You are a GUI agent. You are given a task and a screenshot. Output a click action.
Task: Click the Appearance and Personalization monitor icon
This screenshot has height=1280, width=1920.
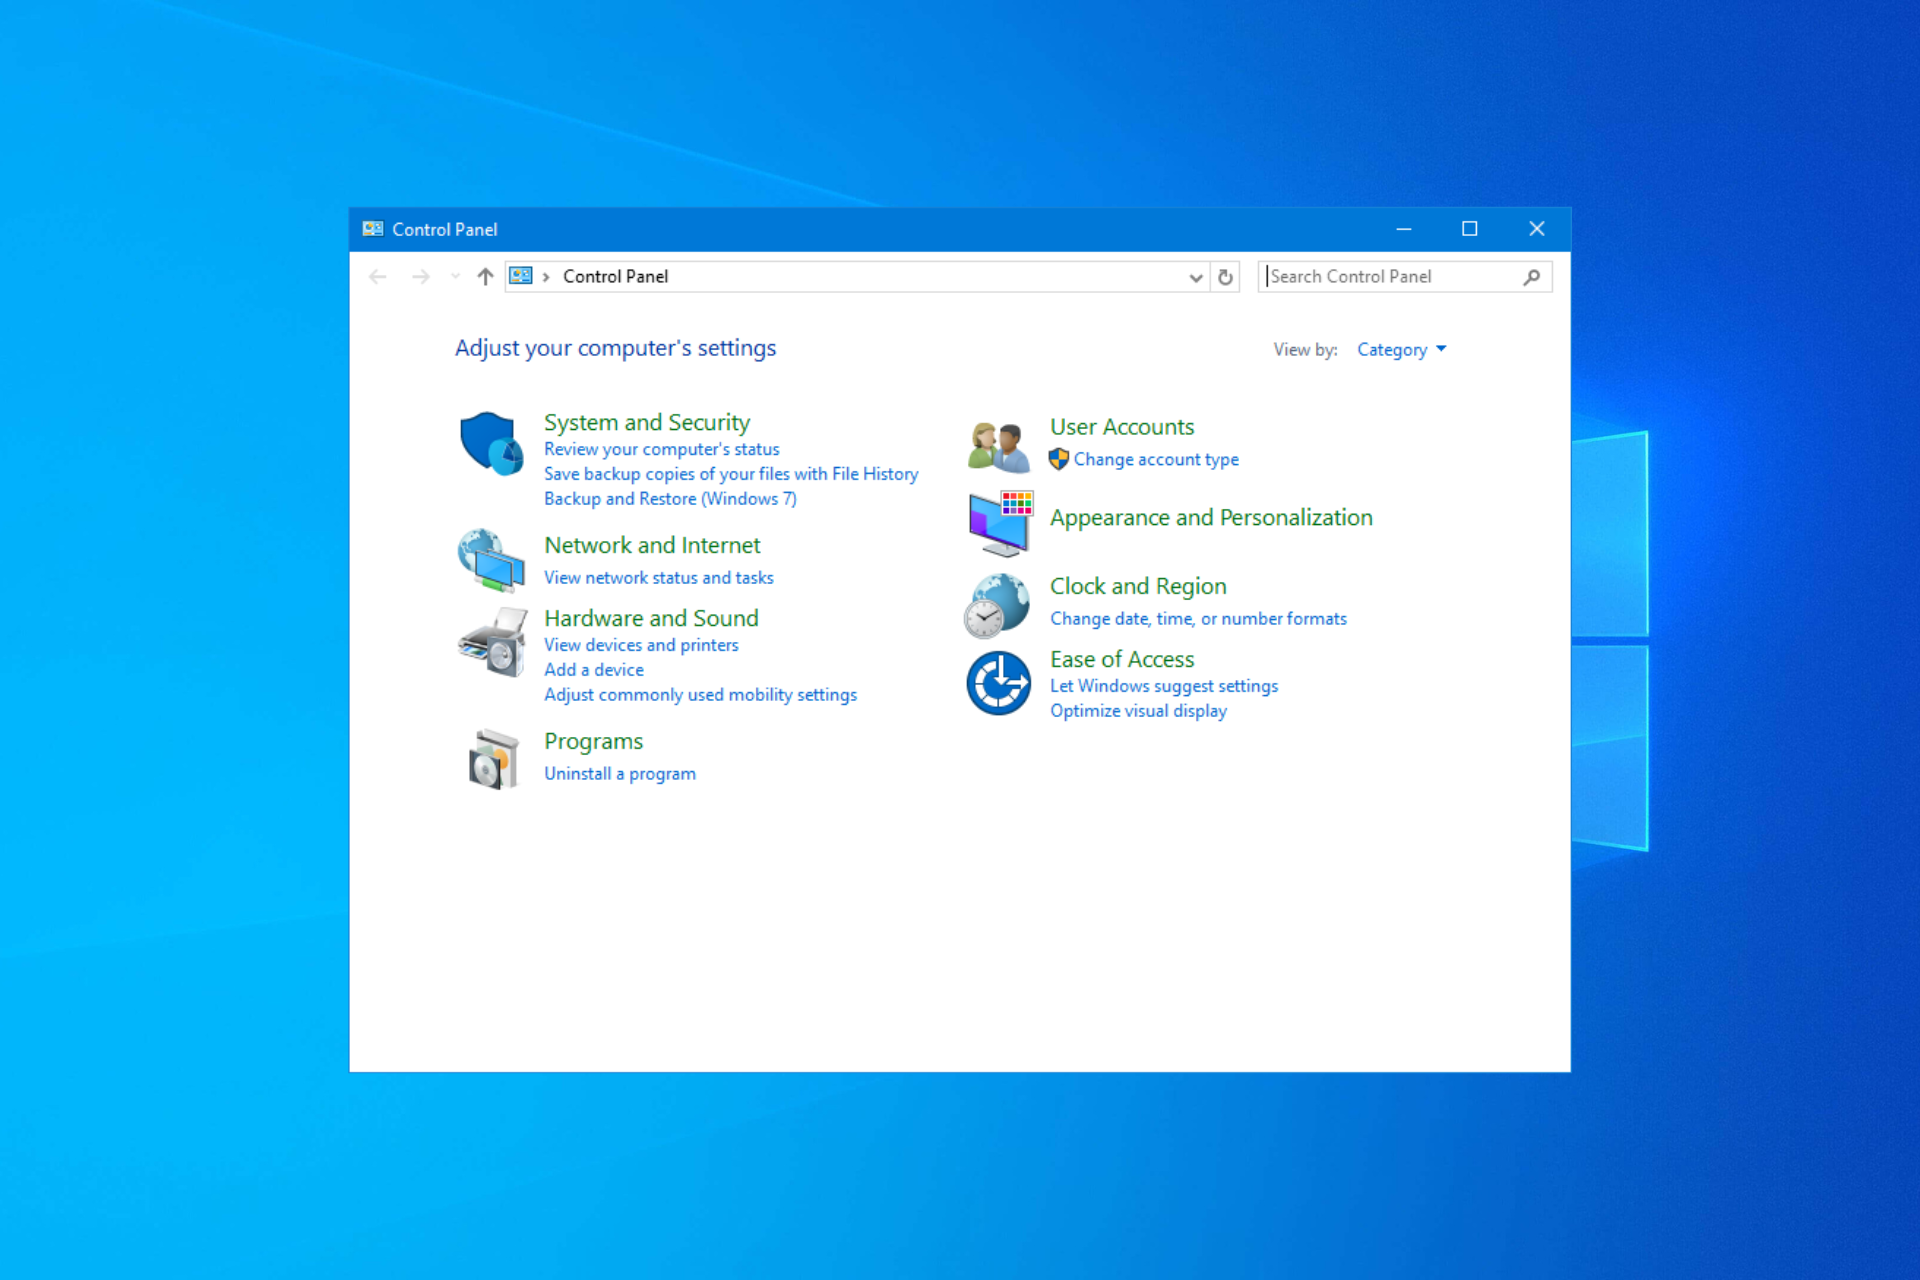coord(1000,523)
